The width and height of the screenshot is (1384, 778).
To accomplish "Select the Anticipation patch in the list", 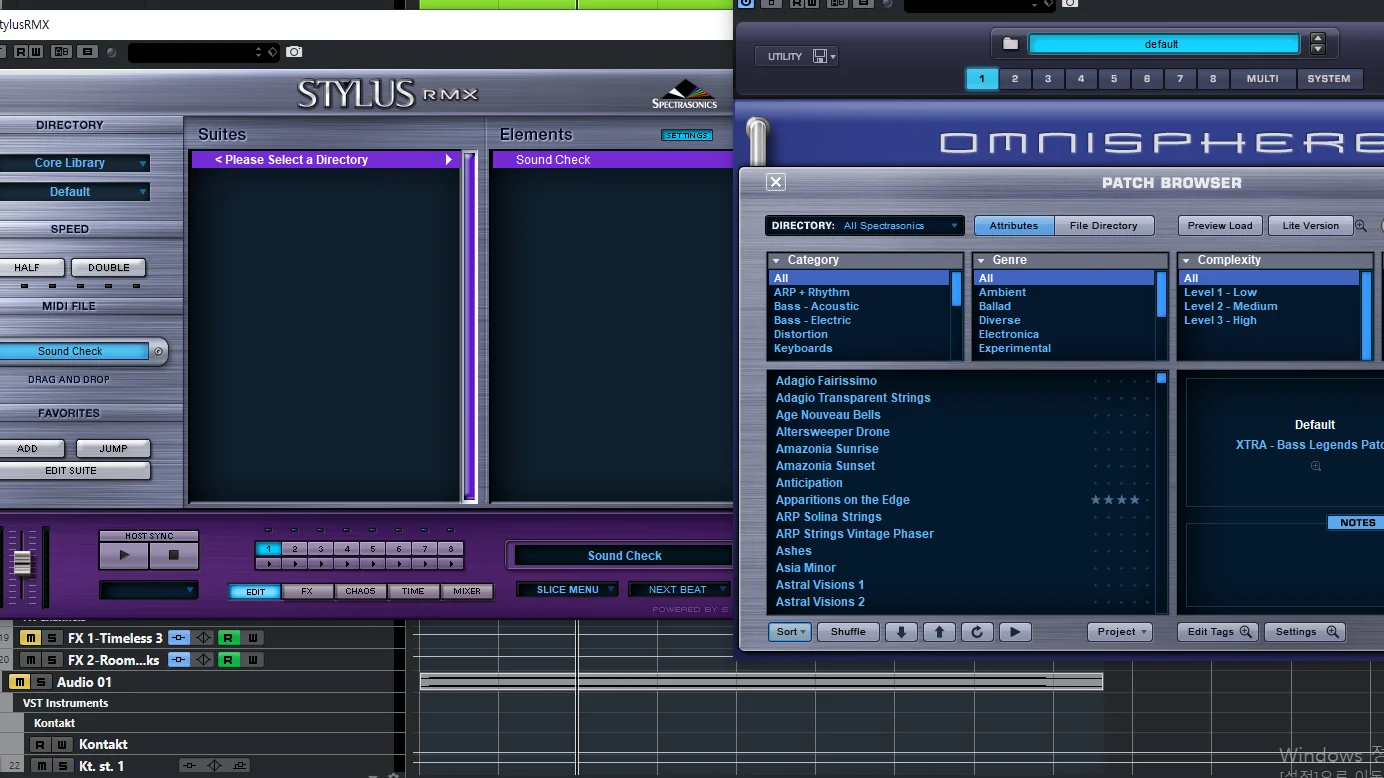I will pyautogui.click(x=809, y=483).
